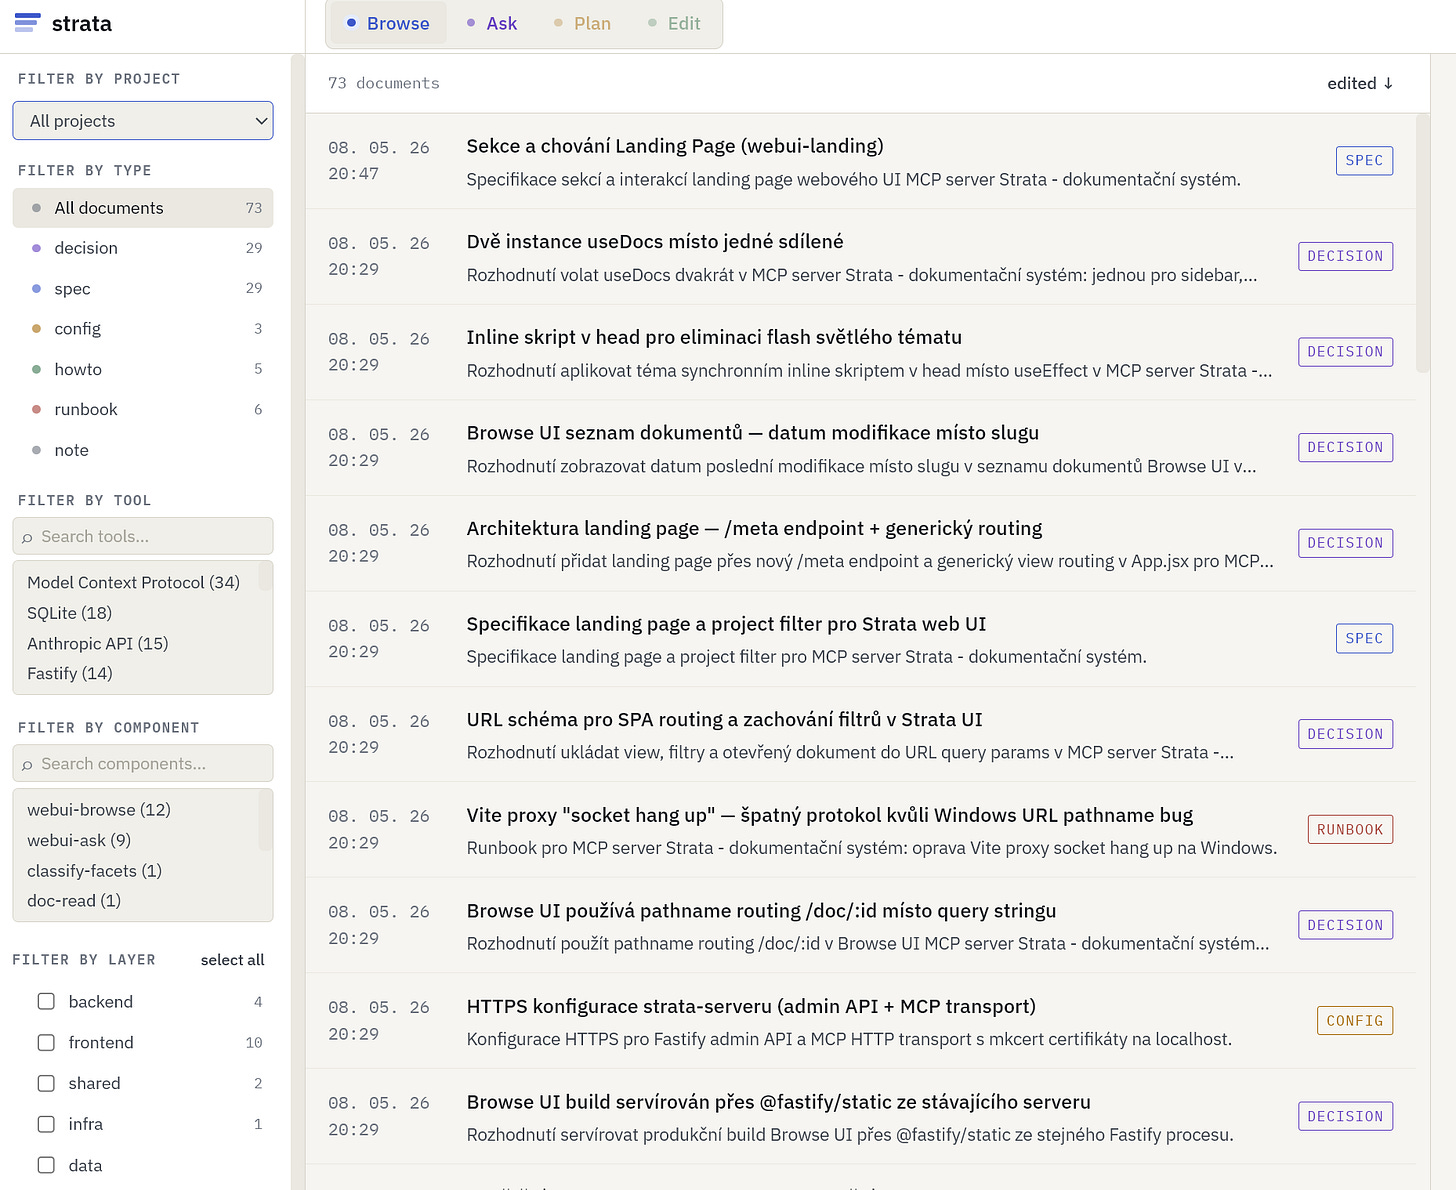Image resolution: width=1456 pixels, height=1190 pixels.
Task: Click DECISION badge on Dvě instance useDocs row
Action: click(1345, 256)
